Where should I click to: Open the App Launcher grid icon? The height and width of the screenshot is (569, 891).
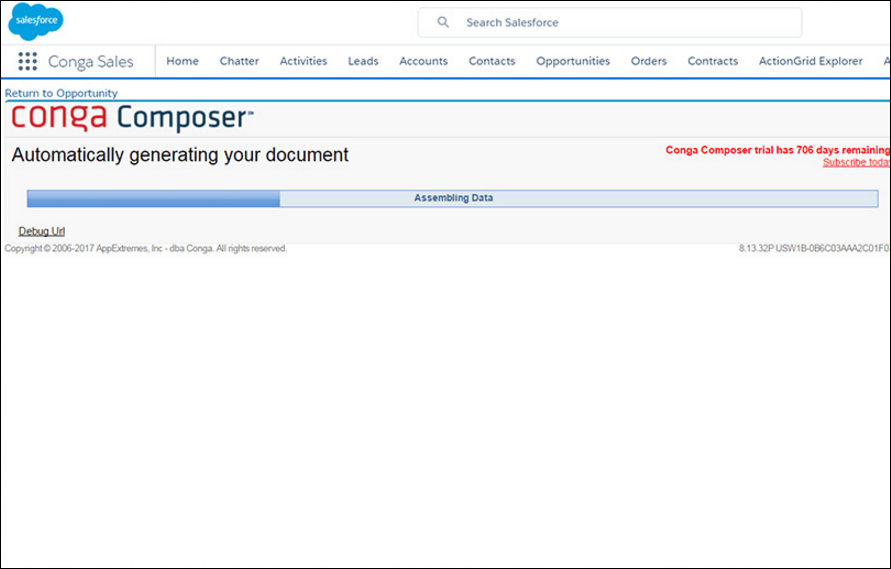tap(27, 61)
